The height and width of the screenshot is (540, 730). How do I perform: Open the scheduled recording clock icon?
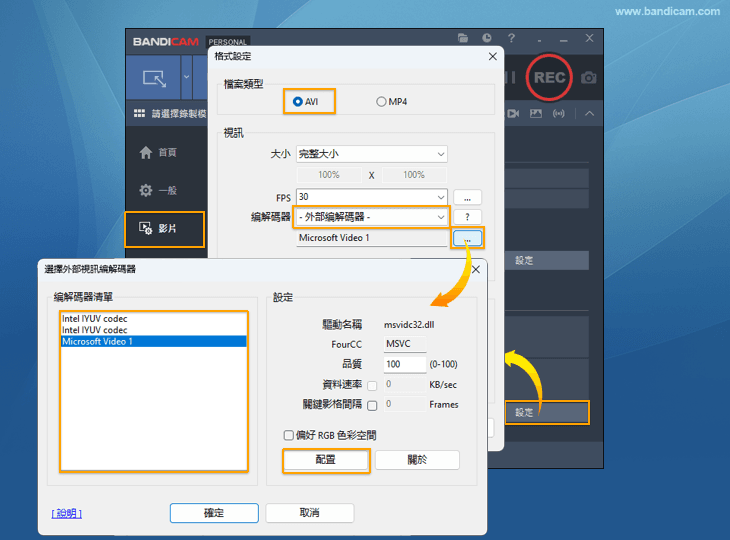[487, 38]
